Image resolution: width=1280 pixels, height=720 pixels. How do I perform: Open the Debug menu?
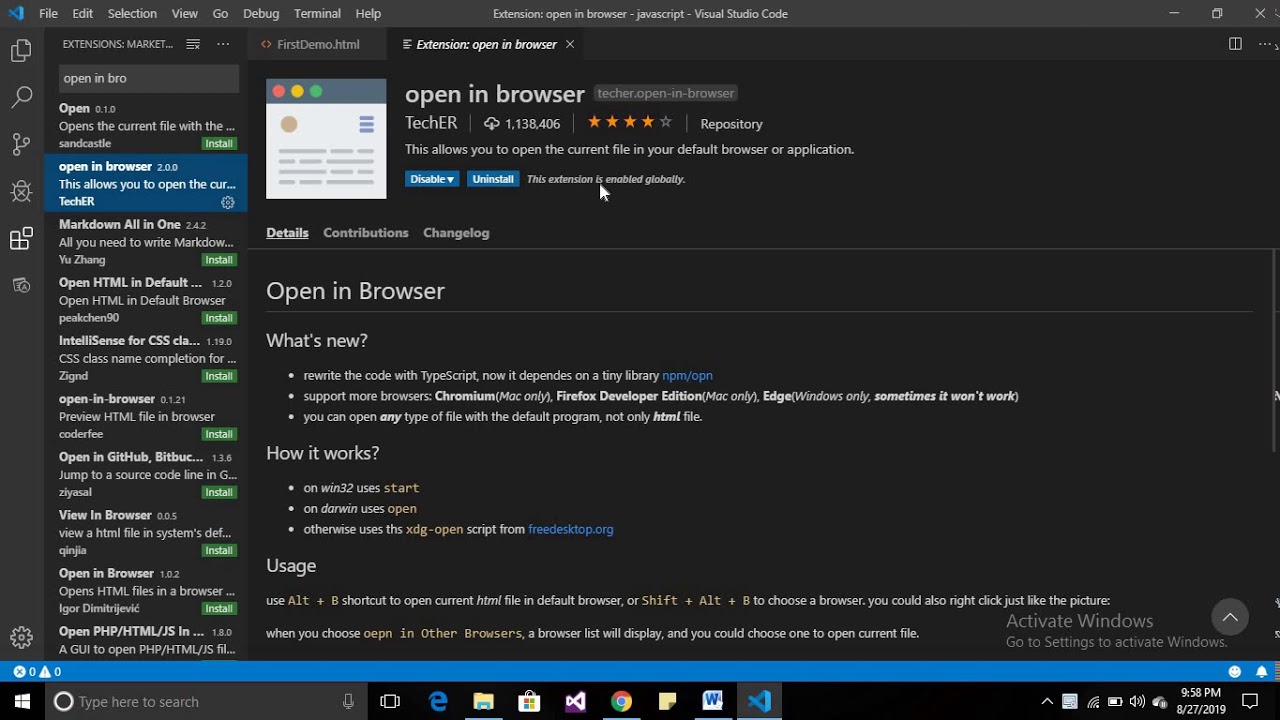pyautogui.click(x=261, y=13)
